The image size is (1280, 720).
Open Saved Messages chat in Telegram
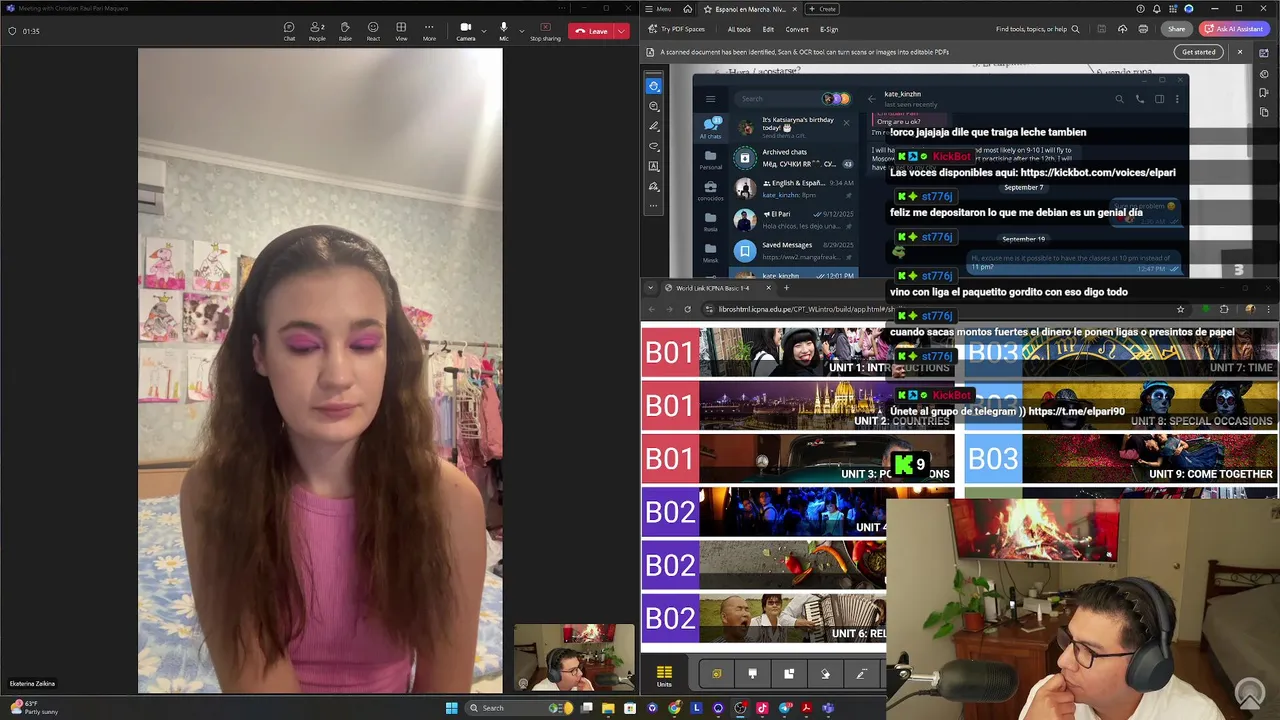pyautogui.click(x=793, y=250)
